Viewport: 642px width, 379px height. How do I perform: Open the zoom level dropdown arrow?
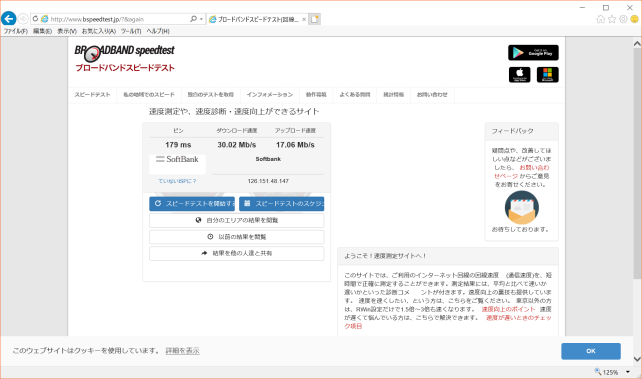click(x=628, y=372)
